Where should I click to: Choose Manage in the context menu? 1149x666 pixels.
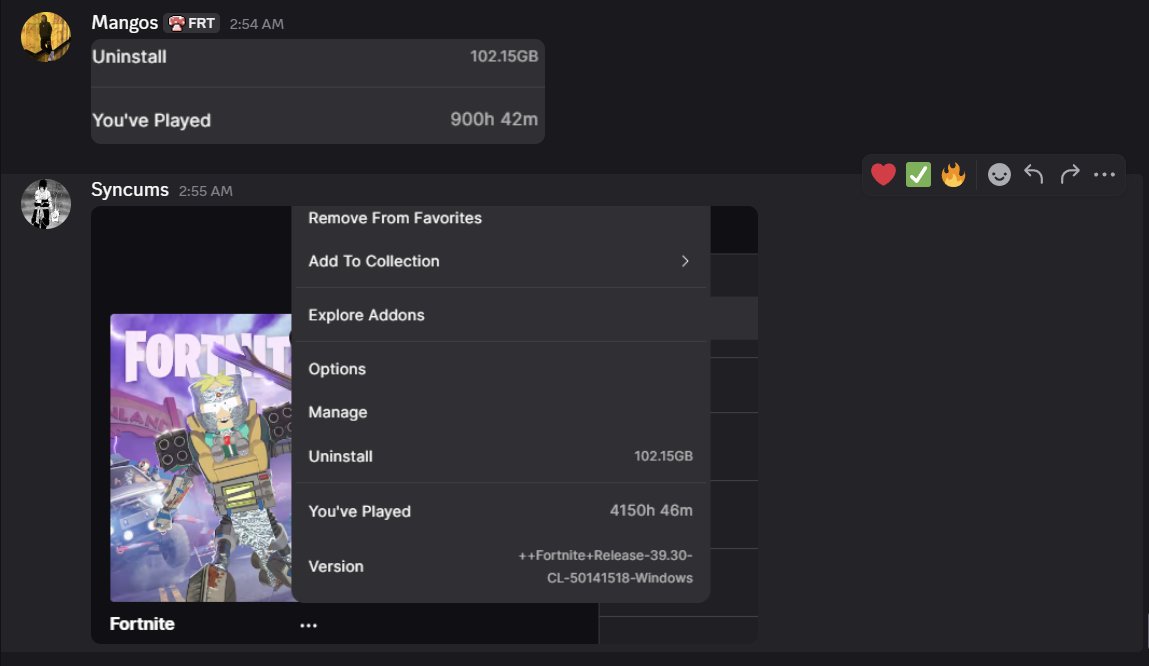pos(338,412)
